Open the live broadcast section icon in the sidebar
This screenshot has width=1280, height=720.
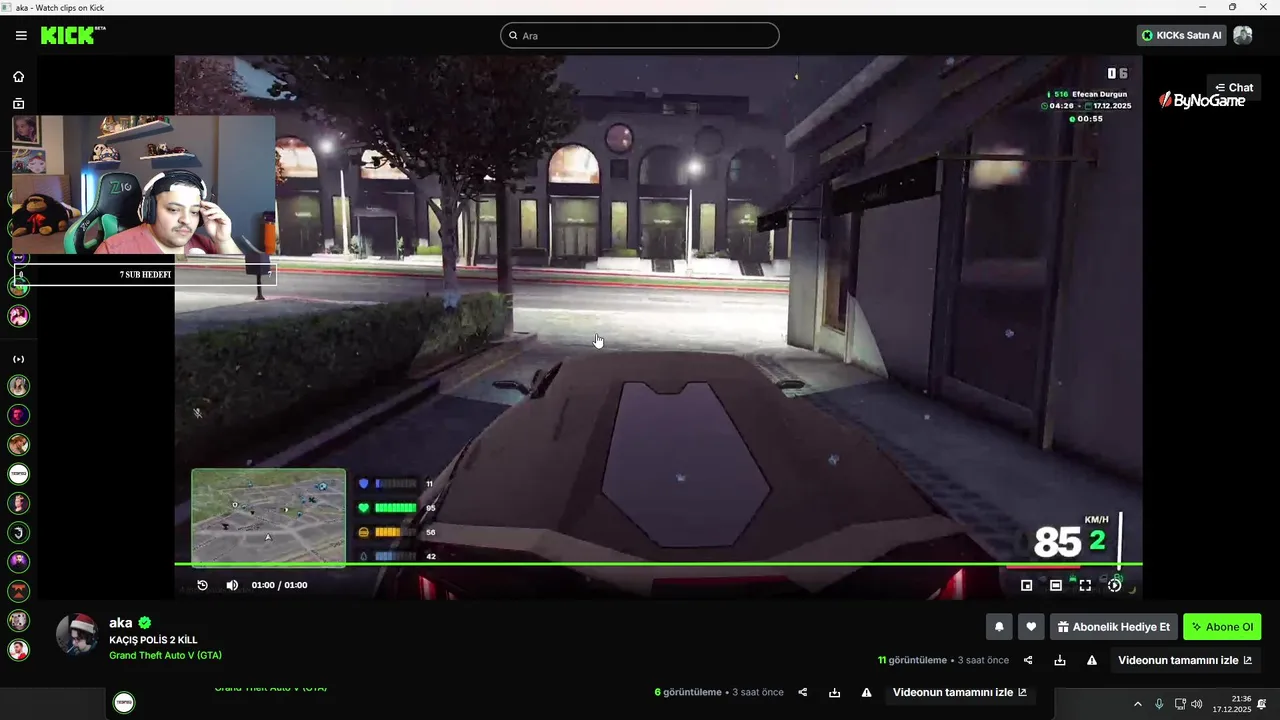18,359
